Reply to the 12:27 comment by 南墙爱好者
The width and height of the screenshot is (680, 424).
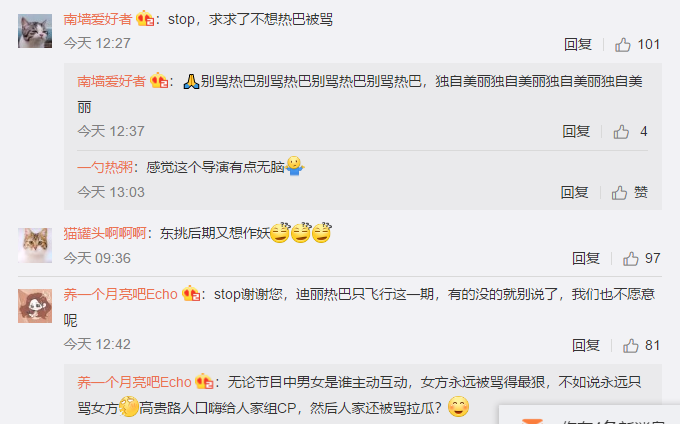click(x=578, y=44)
